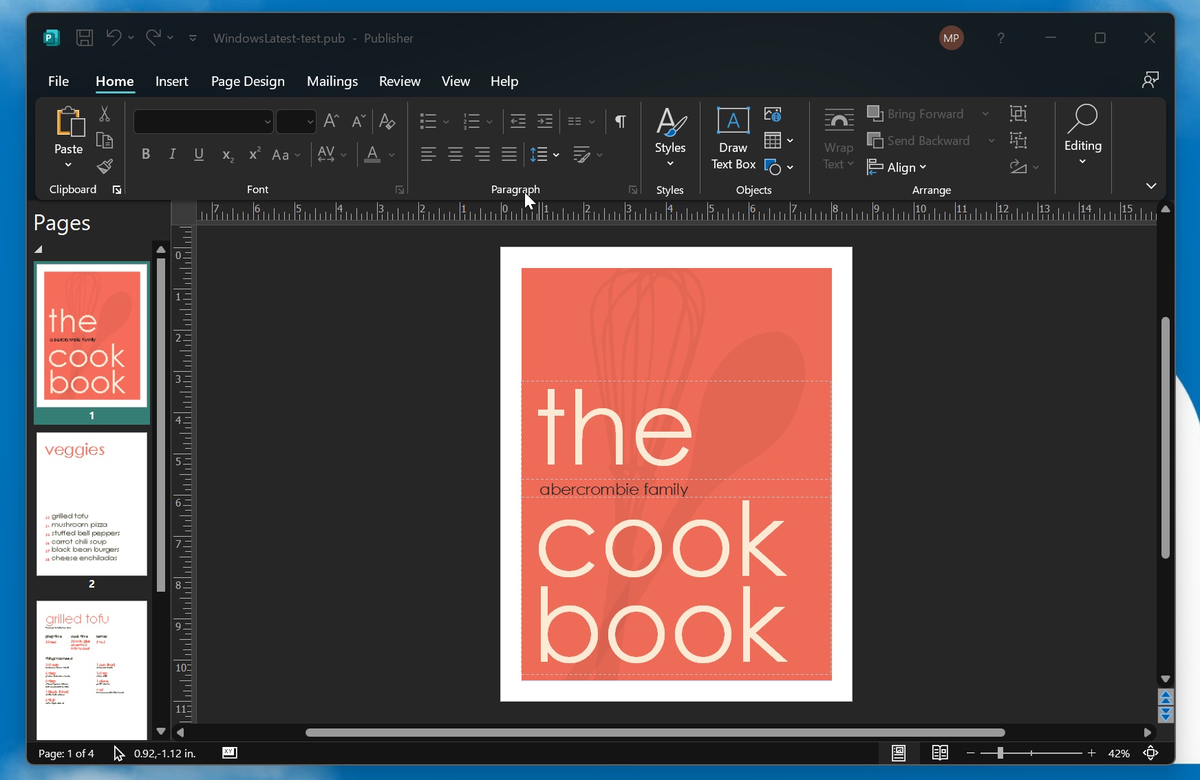Fit whole page icon in status bar

(1150, 753)
